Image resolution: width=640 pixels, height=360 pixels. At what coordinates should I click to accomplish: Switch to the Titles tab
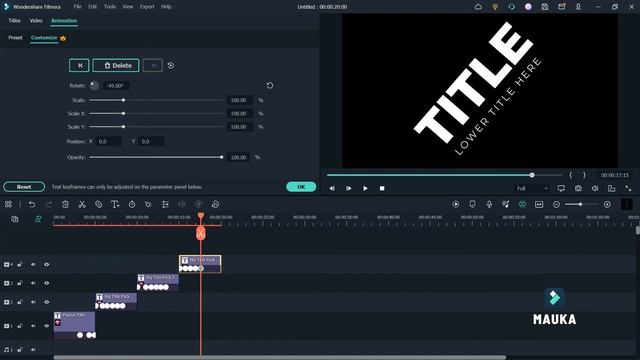[x=14, y=20]
